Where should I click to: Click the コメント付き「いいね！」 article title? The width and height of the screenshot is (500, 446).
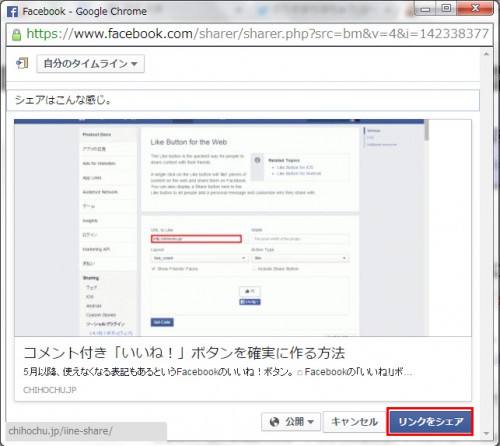point(184,353)
